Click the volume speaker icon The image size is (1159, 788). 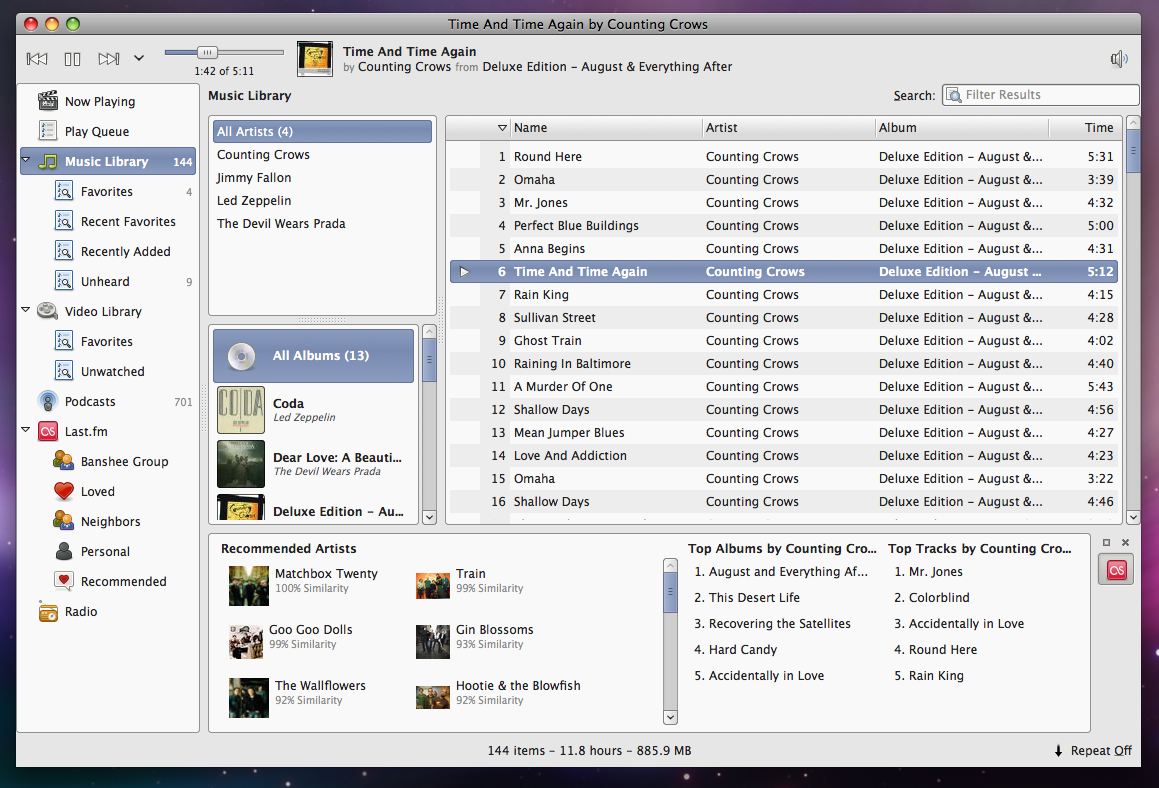point(1118,59)
